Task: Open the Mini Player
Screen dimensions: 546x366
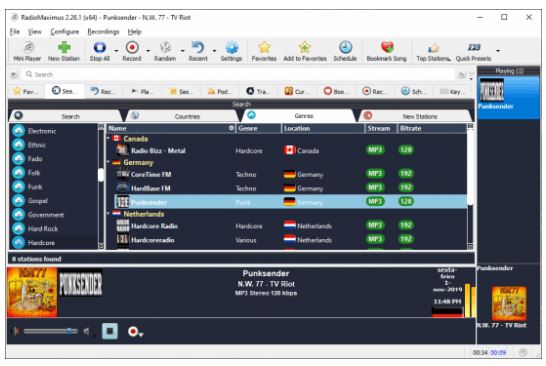Action: (27, 51)
